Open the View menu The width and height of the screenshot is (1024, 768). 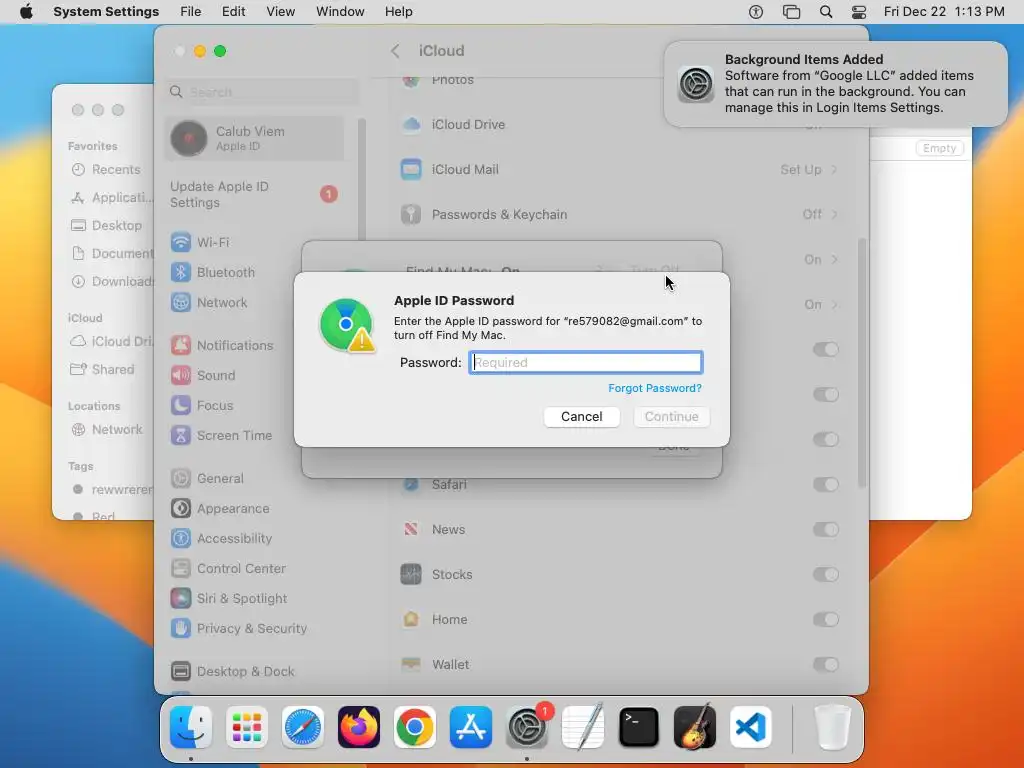pyautogui.click(x=280, y=12)
